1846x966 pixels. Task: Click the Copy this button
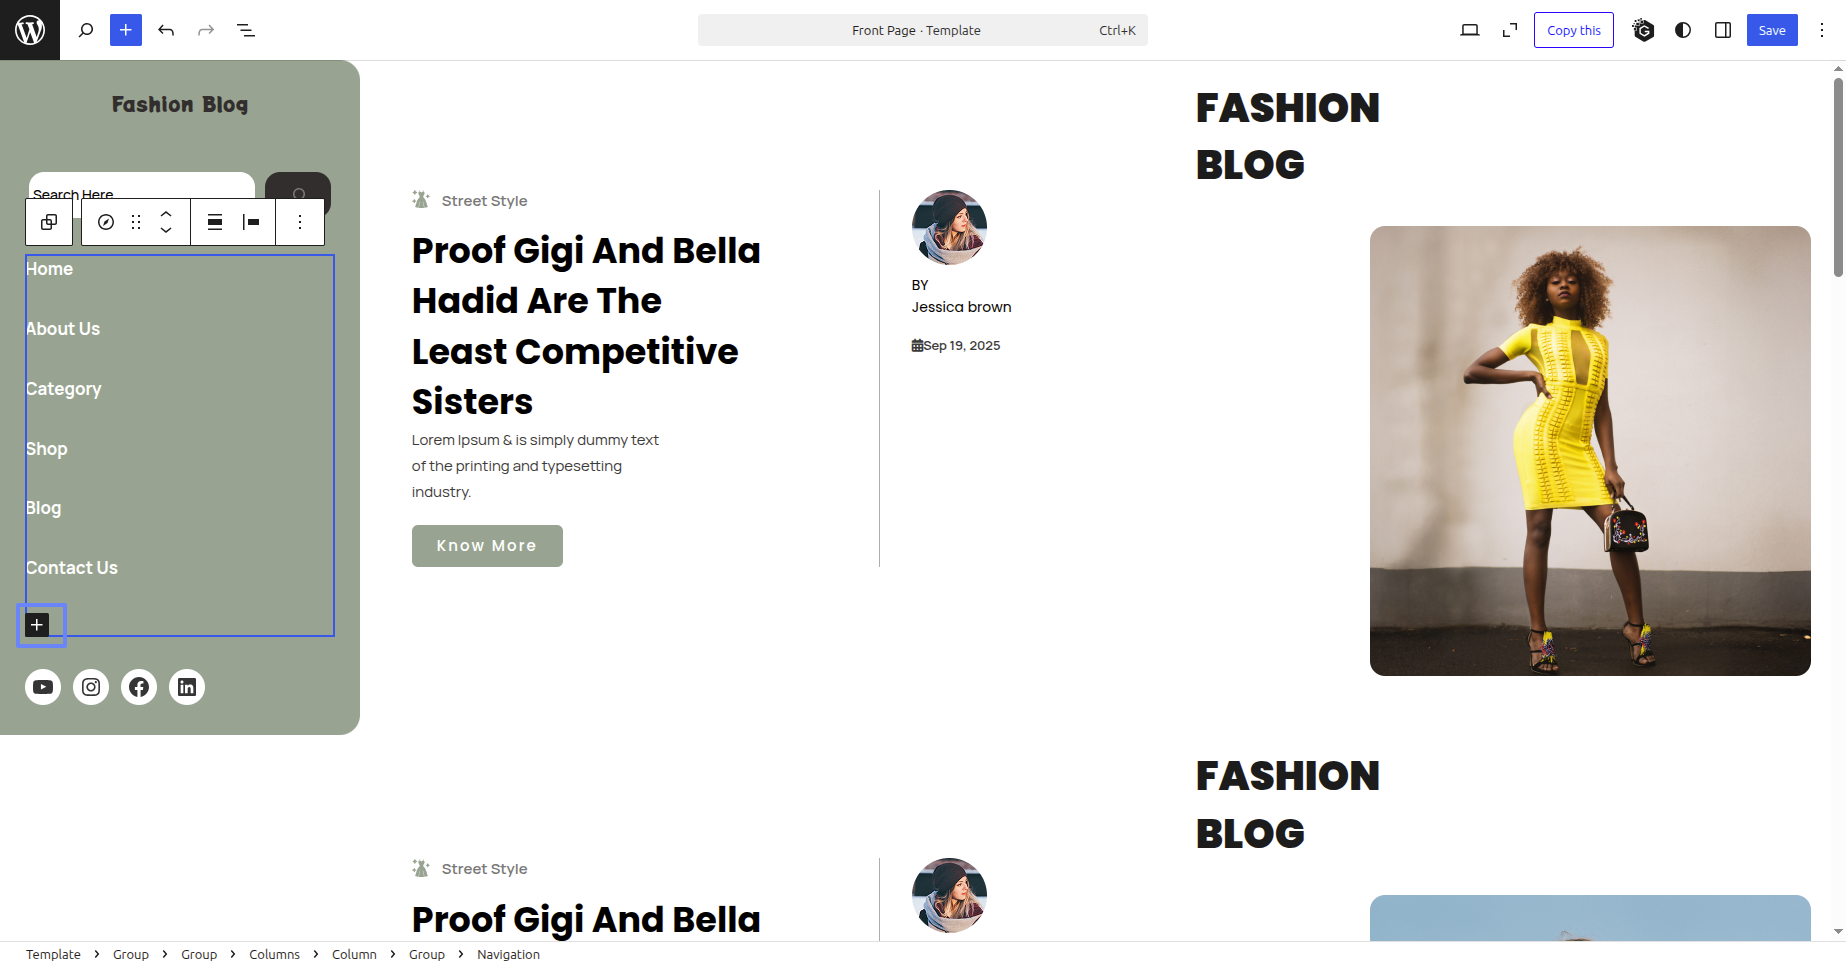(x=1574, y=30)
